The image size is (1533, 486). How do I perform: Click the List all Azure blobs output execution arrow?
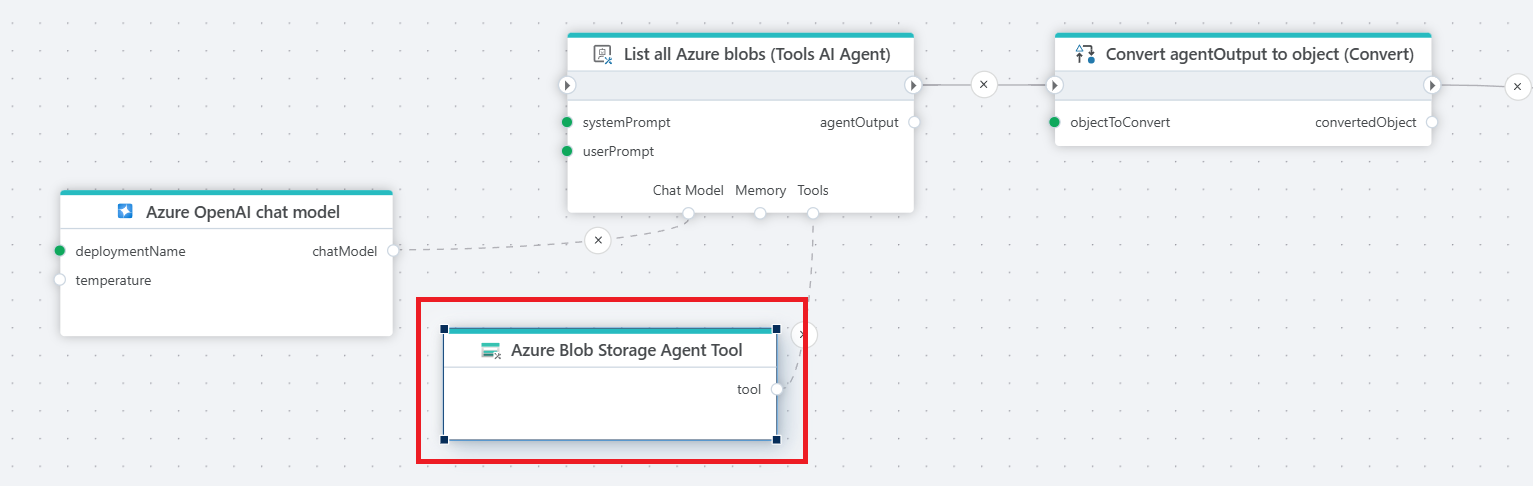[913, 85]
